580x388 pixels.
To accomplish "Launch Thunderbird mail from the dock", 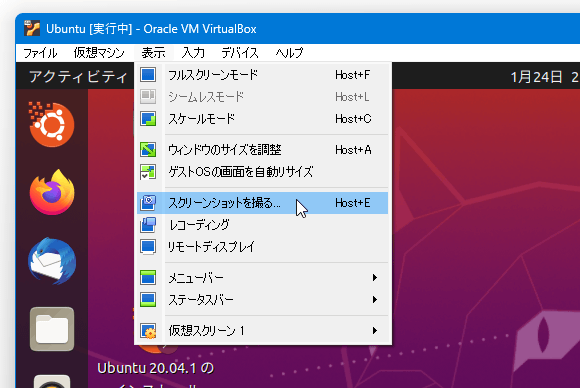I will pos(52,261).
